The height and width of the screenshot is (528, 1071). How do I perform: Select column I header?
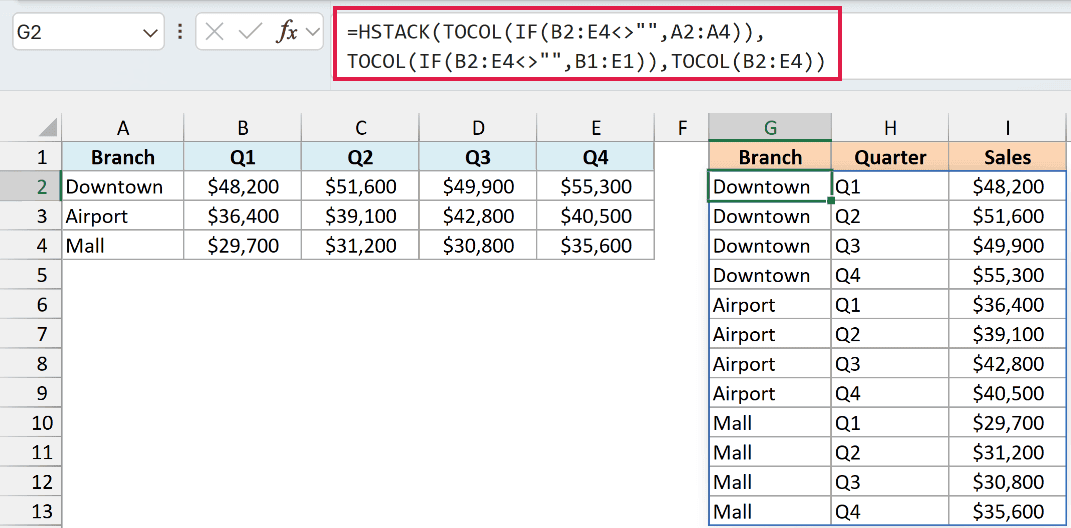1007,128
